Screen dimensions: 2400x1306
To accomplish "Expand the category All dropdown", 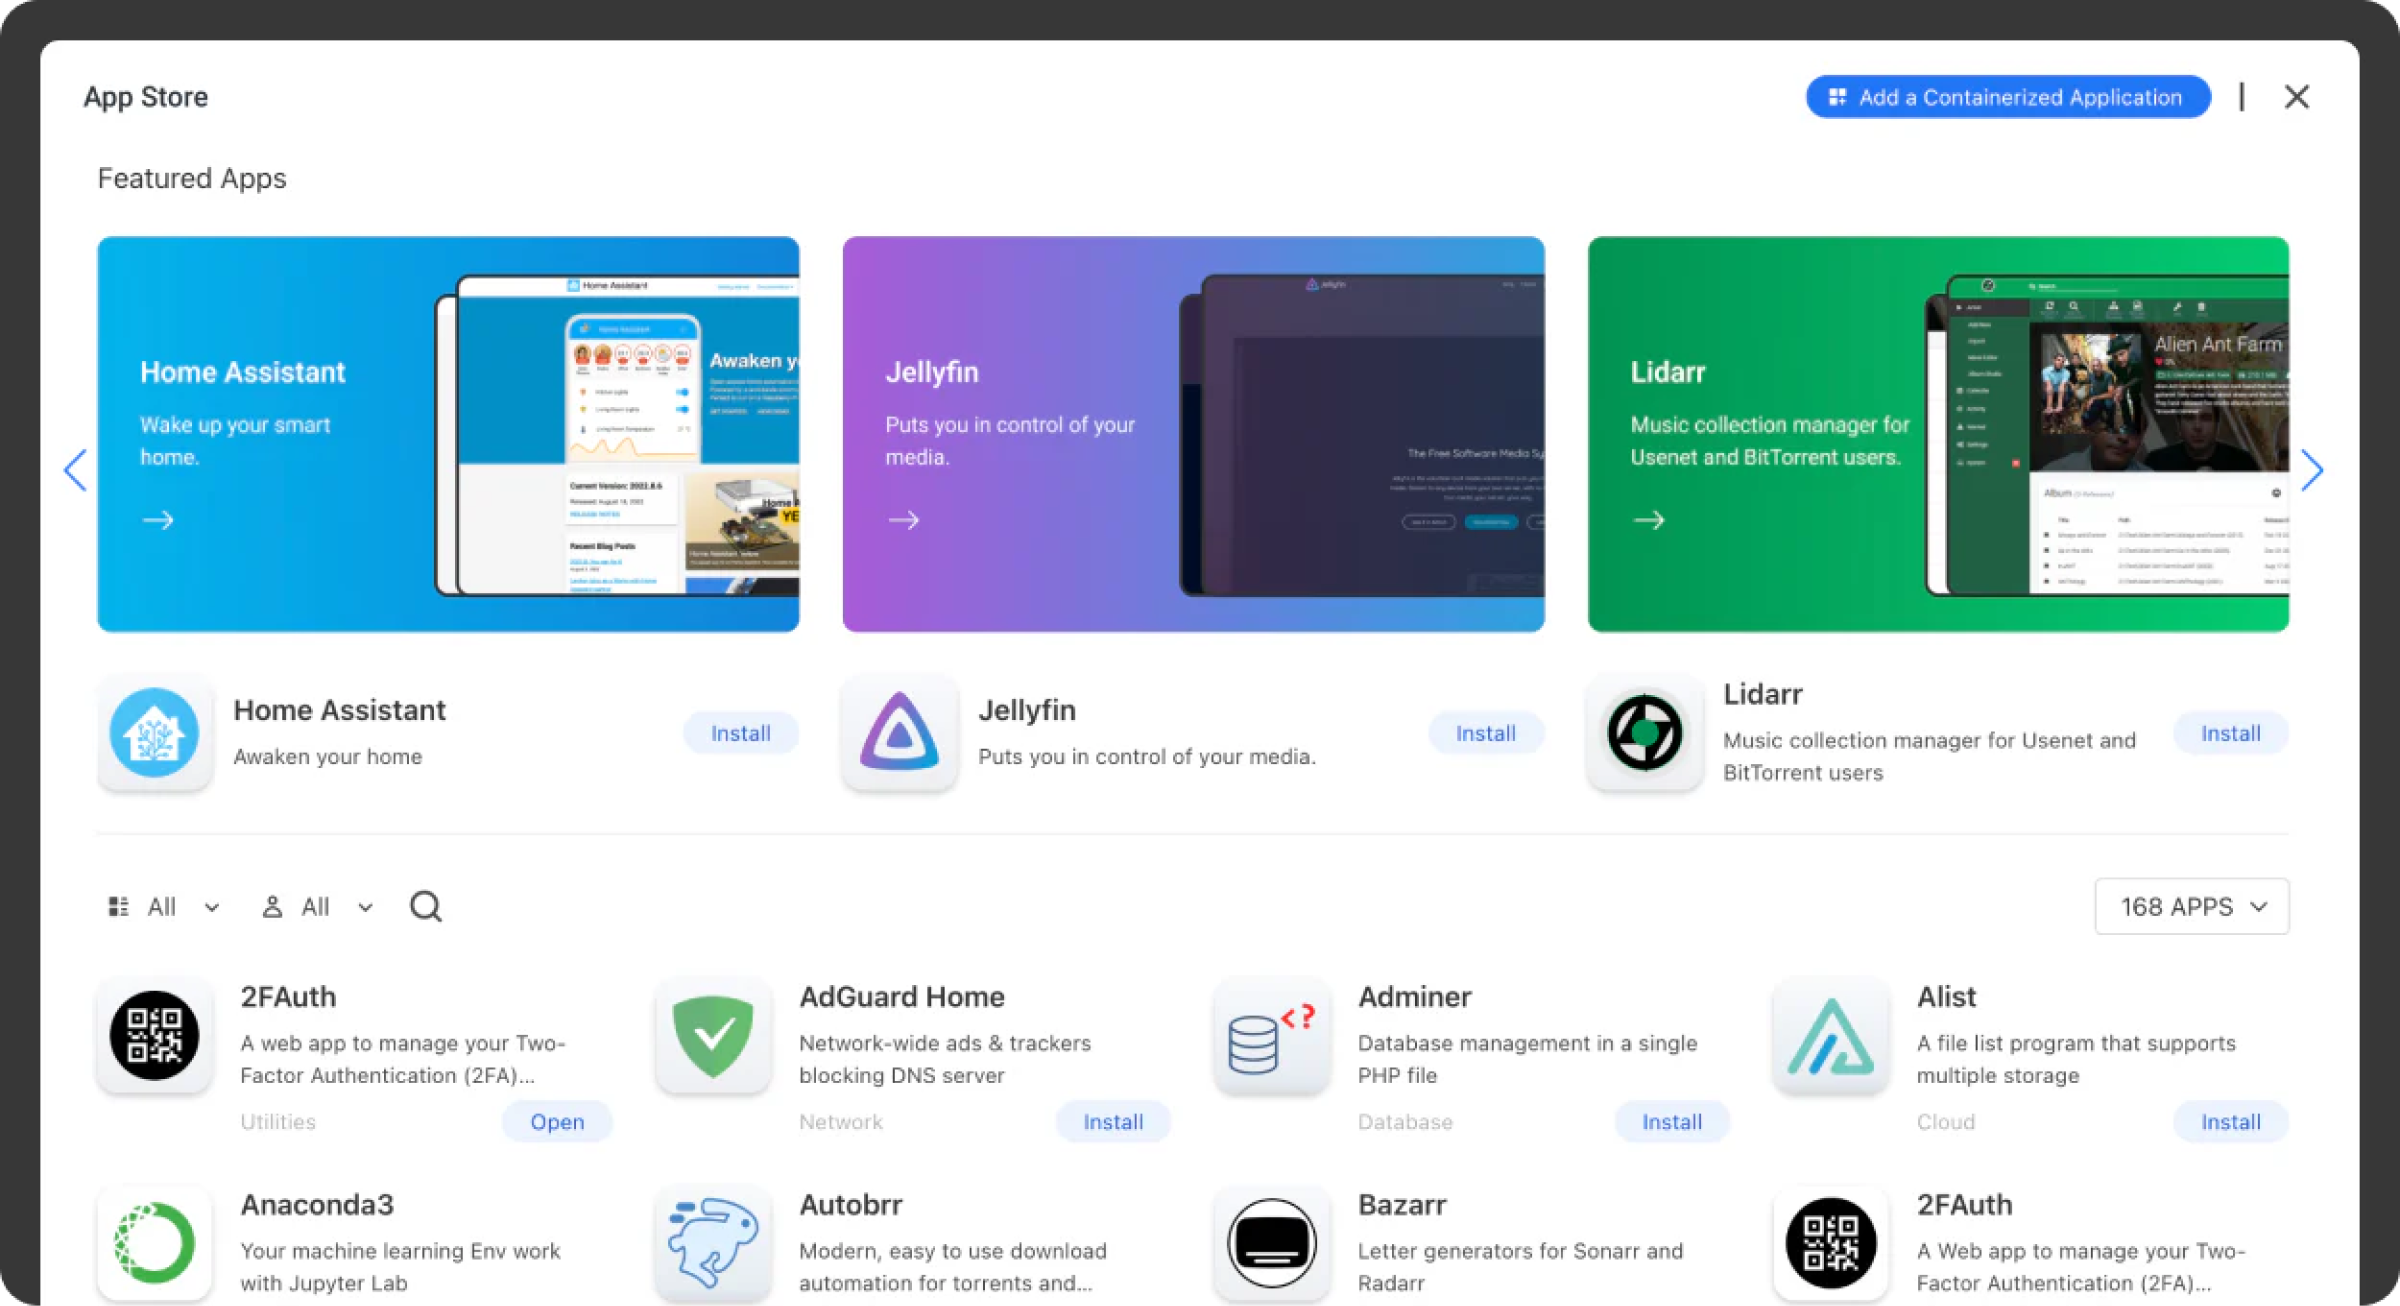I will (164, 907).
